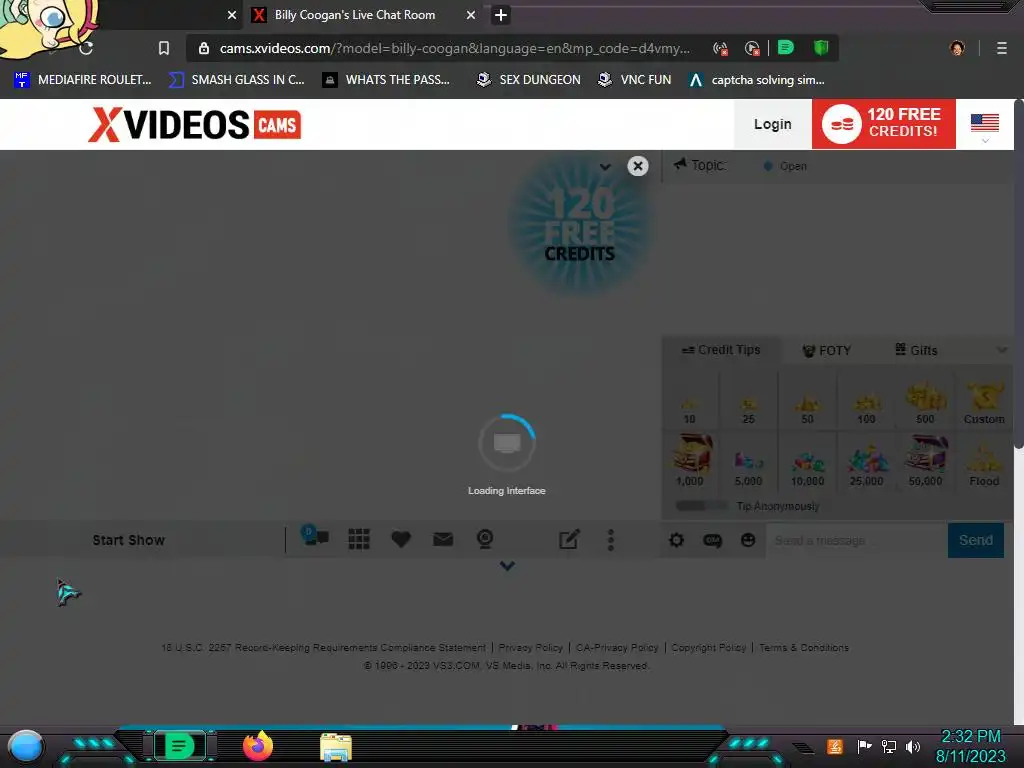
Task: Select the 25 credit tip
Action: coord(748,402)
